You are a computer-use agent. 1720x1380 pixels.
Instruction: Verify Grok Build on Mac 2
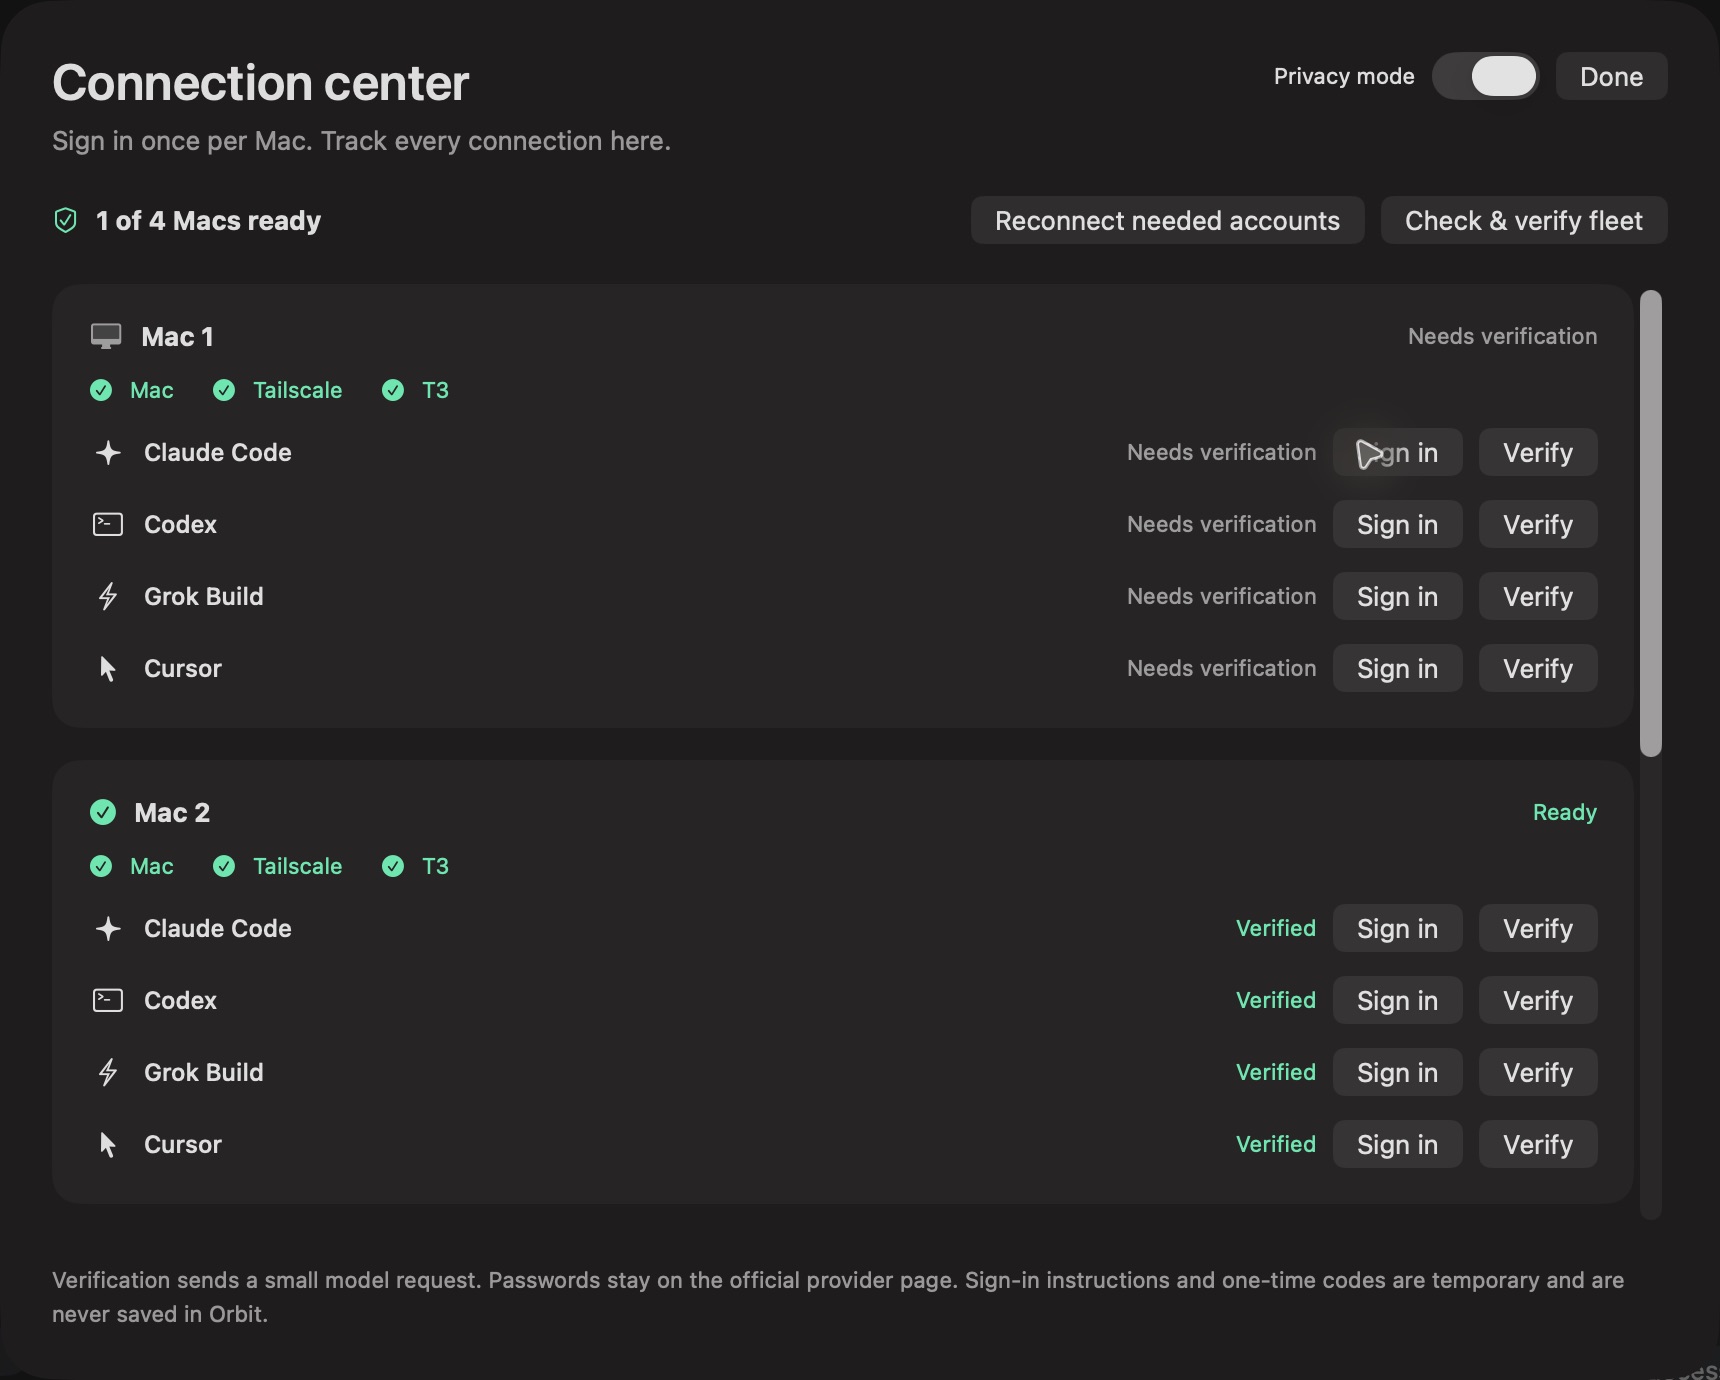pyautogui.click(x=1538, y=1072)
